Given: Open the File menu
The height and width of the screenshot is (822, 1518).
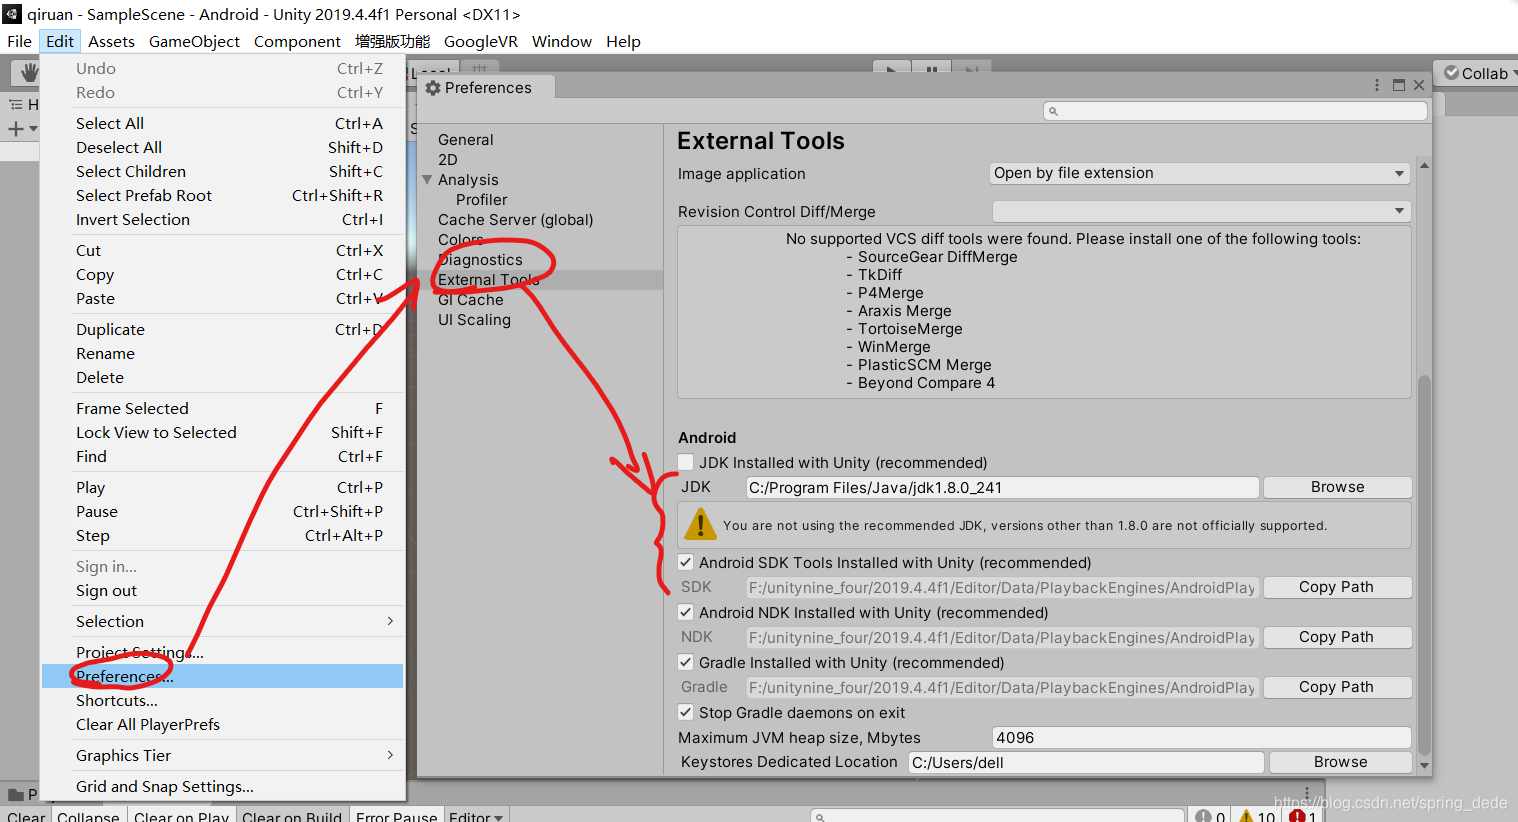Looking at the screenshot, I should point(19,41).
